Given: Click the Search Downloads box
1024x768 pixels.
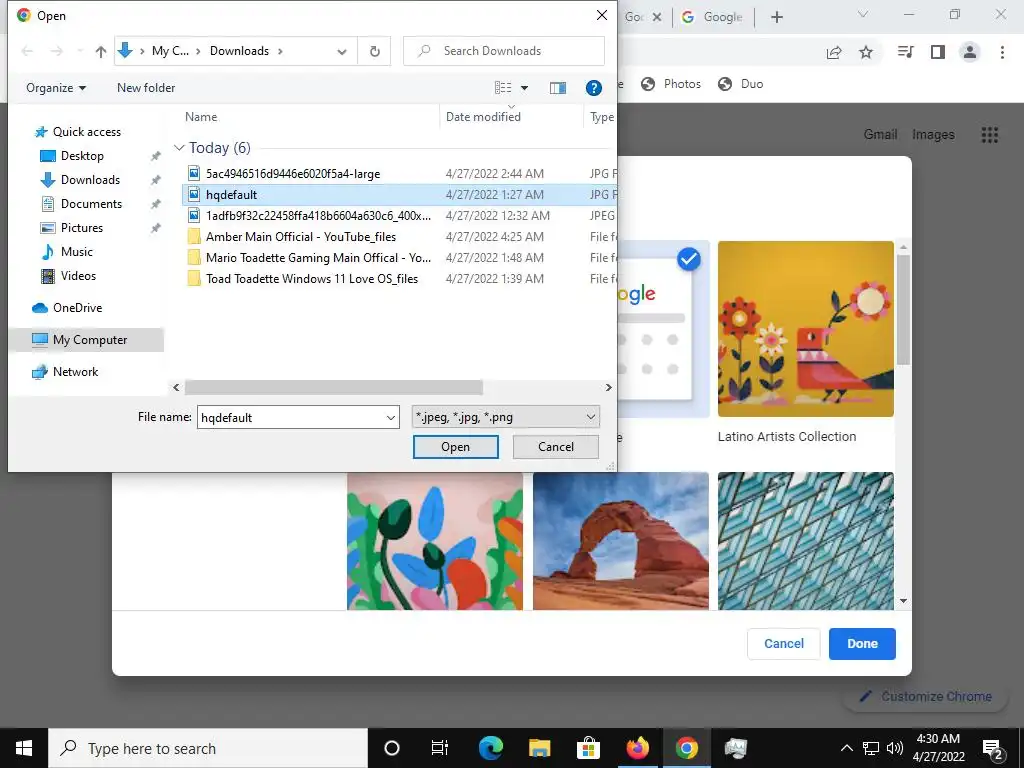Looking at the screenshot, I should point(504,51).
